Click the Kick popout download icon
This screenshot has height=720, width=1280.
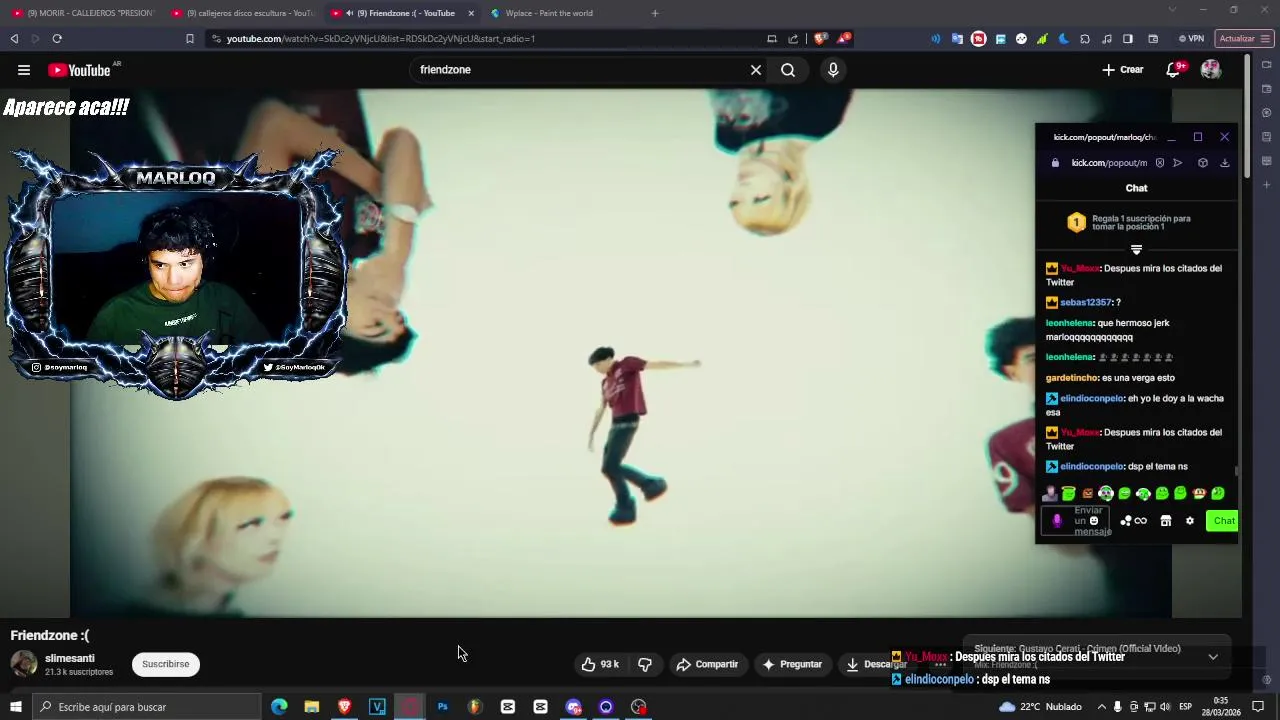coord(1224,163)
